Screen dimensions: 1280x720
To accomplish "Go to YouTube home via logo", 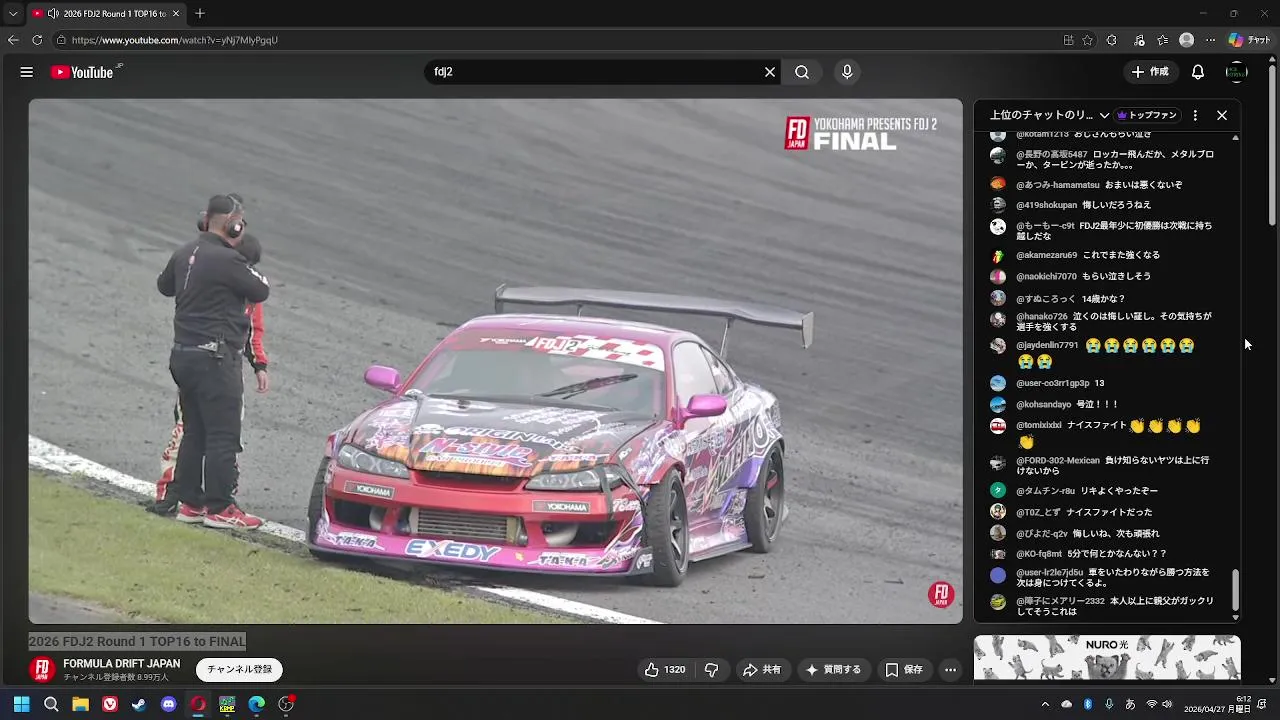I will tap(82, 72).
